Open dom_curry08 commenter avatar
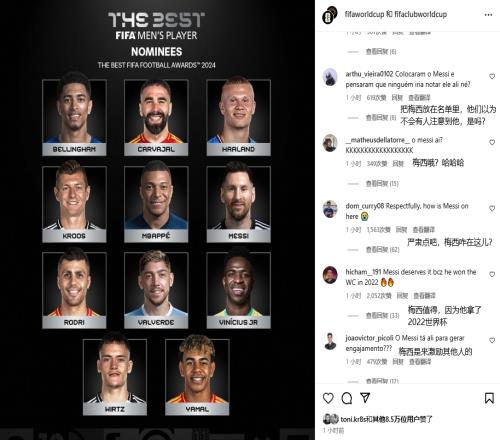This screenshot has width=500, height=440. (x=330, y=209)
